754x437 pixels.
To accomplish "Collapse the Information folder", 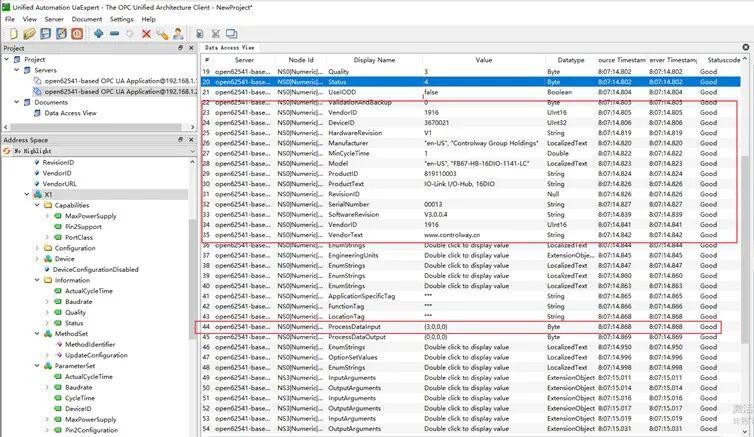I will (37, 280).
